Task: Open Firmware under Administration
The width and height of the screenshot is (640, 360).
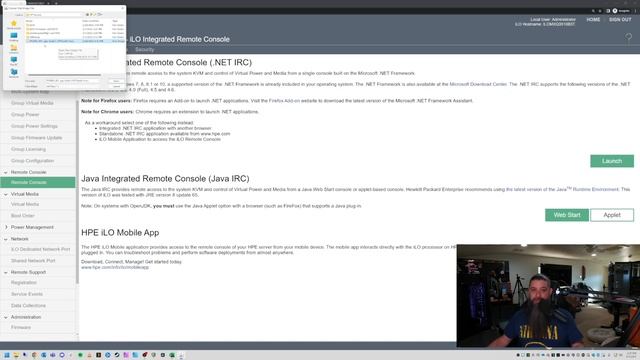Action: [x=21, y=327]
